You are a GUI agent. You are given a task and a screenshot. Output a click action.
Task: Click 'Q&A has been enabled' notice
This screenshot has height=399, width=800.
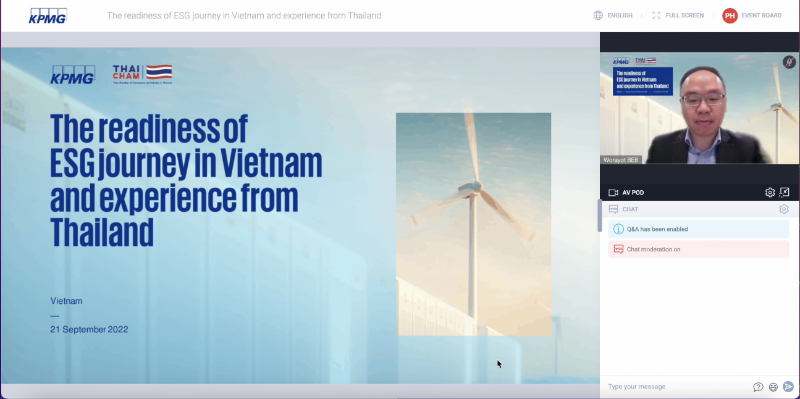coord(698,229)
